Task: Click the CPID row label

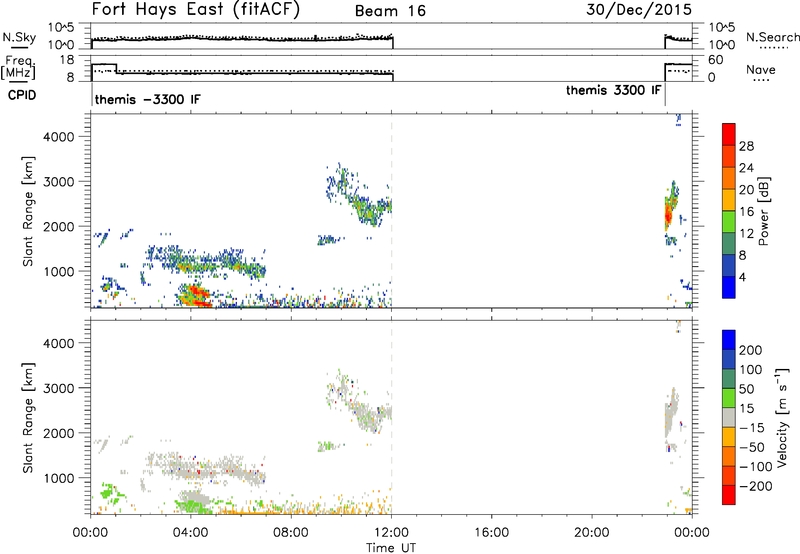Action: [22, 95]
